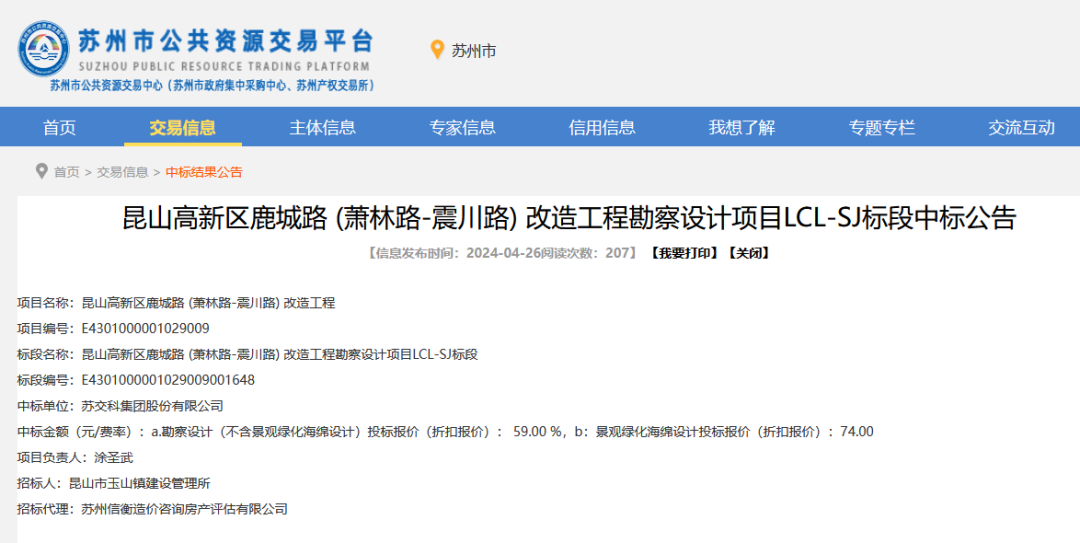Open the 信用信息 navigation item
This screenshot has height=543, width=1080.
tap(602, 127)
